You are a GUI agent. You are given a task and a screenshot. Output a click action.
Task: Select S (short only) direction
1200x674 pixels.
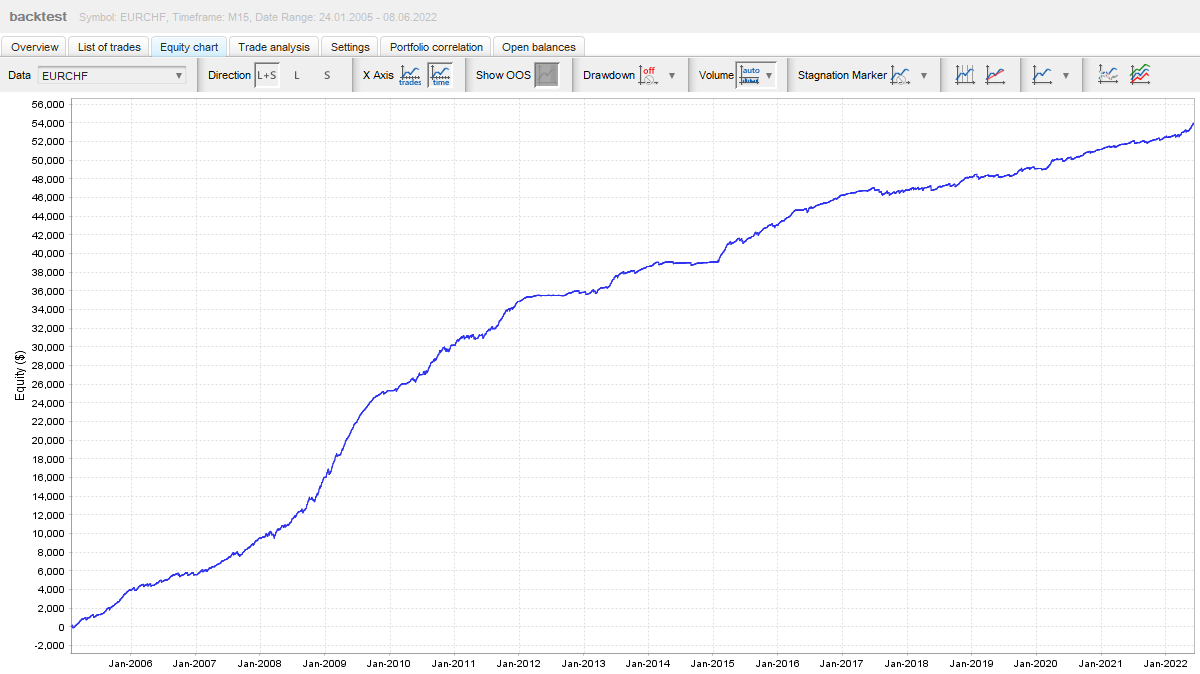click(327, 75)
